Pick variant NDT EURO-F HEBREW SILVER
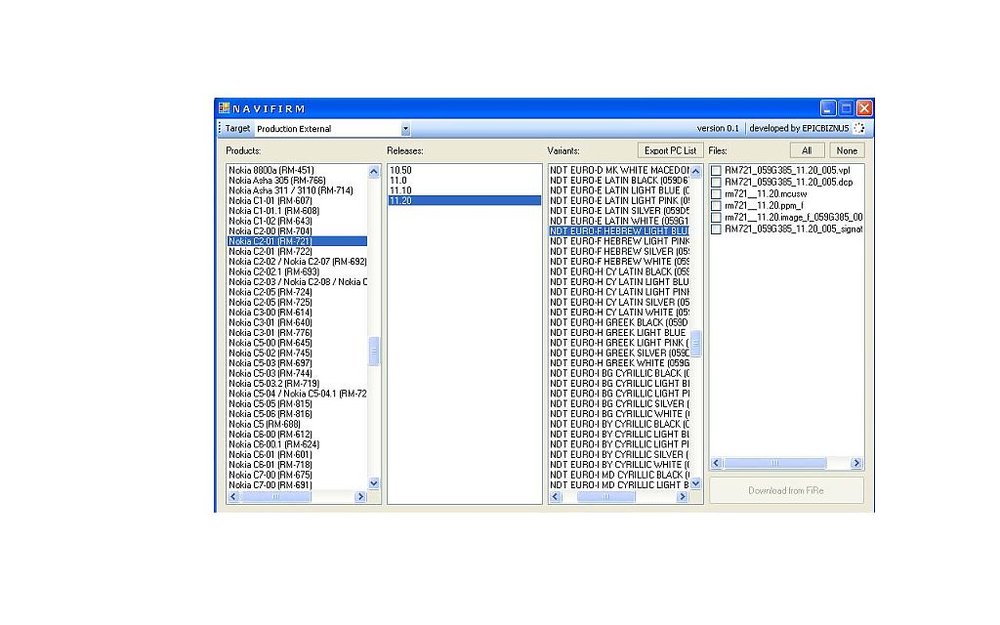 (x=619, y=252)
